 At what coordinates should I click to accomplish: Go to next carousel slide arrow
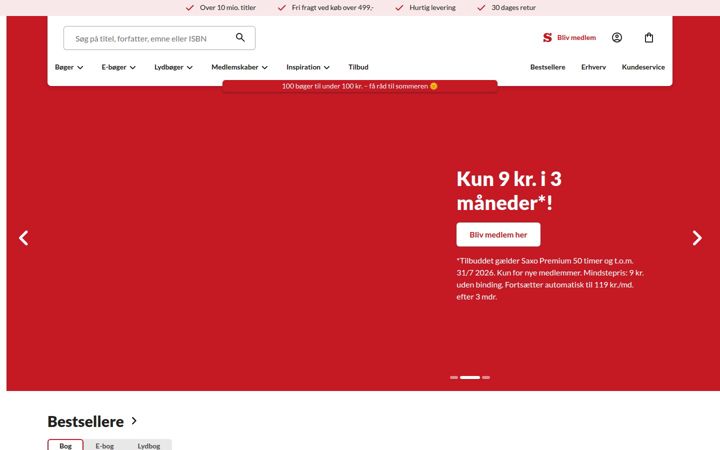click(x=697, y=238)
